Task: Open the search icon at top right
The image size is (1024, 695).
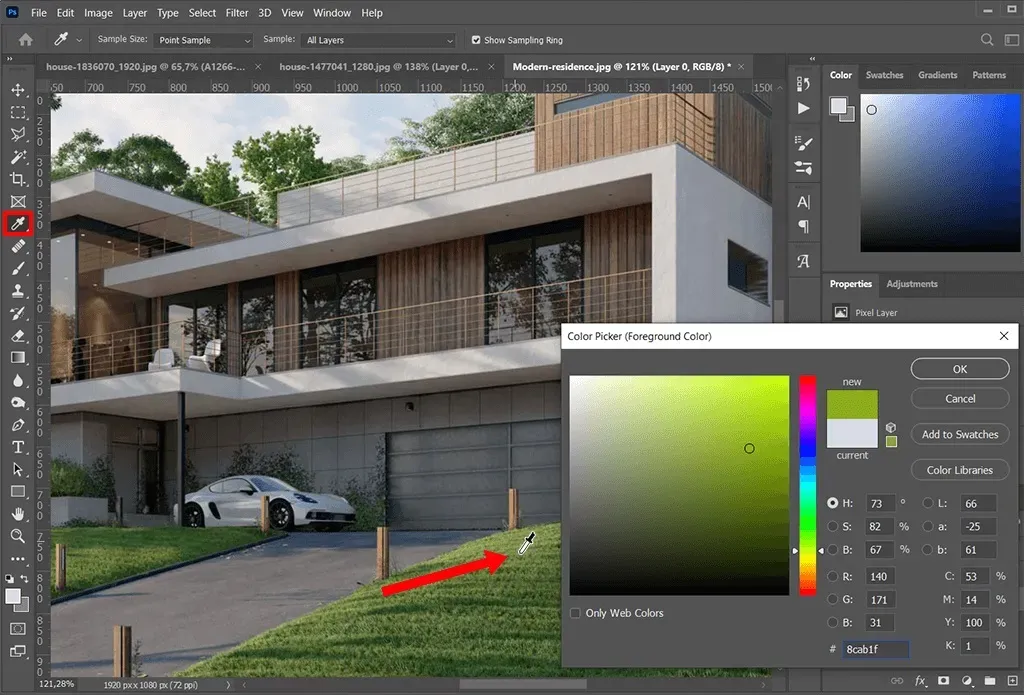Action: click(987, 40)
